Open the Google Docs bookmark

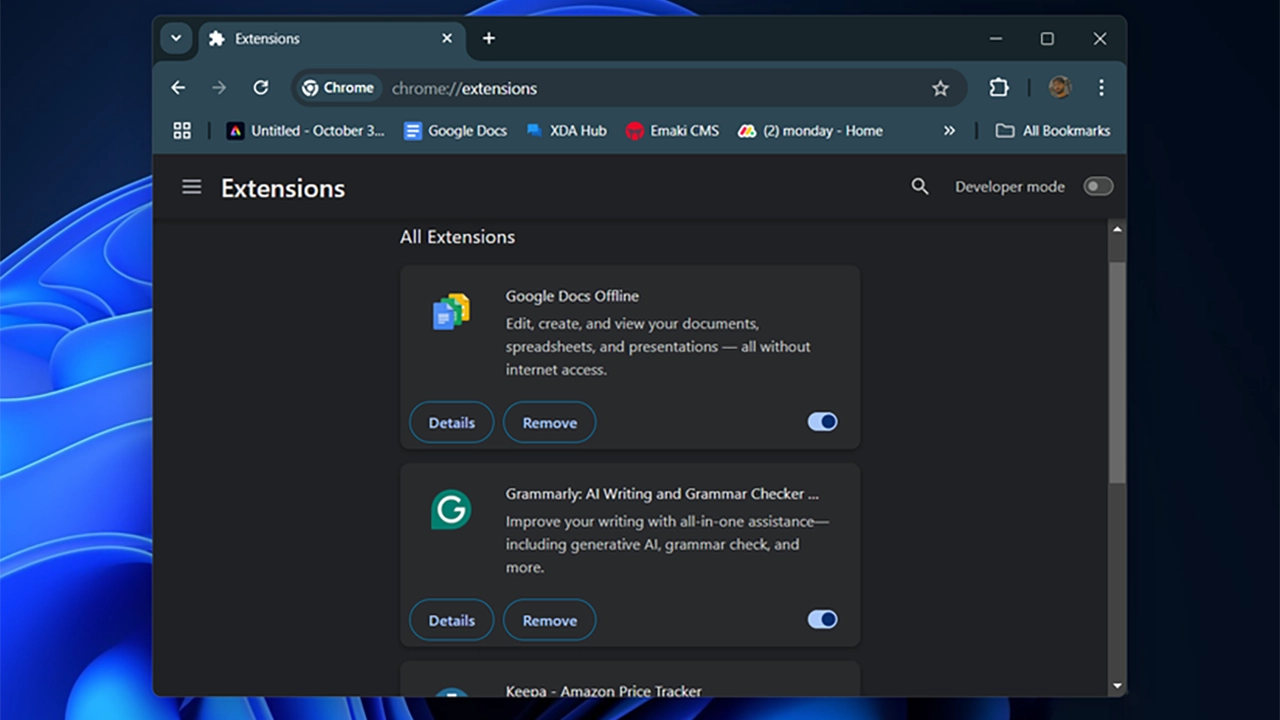point(455,131)
